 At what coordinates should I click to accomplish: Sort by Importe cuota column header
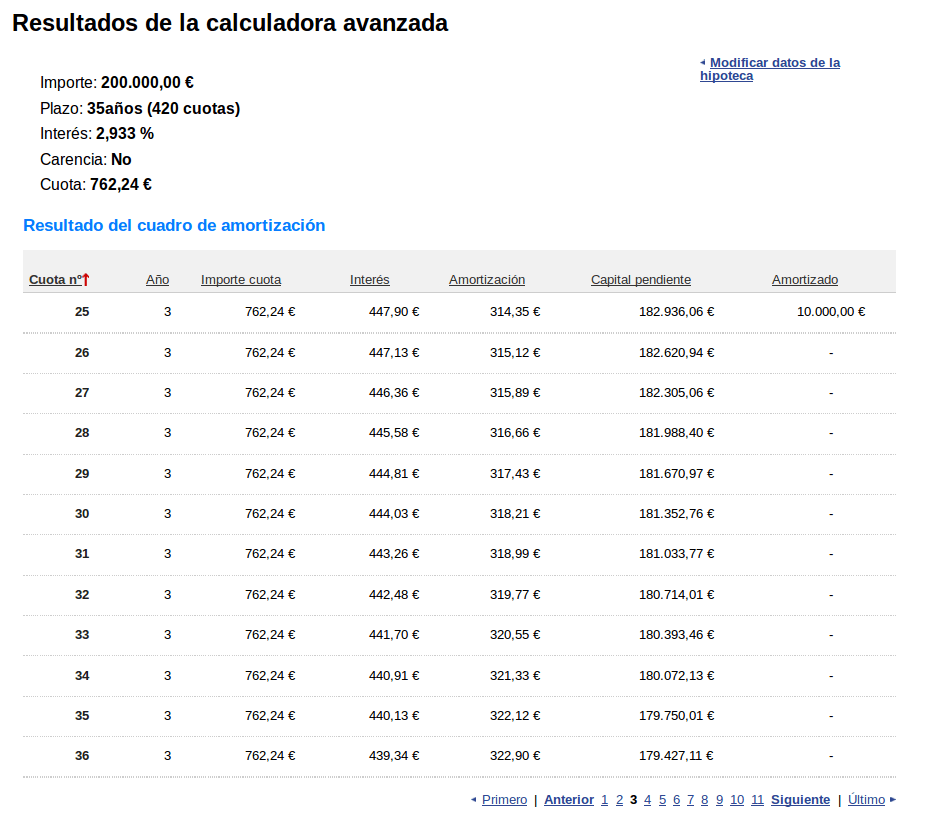[240, 280]
